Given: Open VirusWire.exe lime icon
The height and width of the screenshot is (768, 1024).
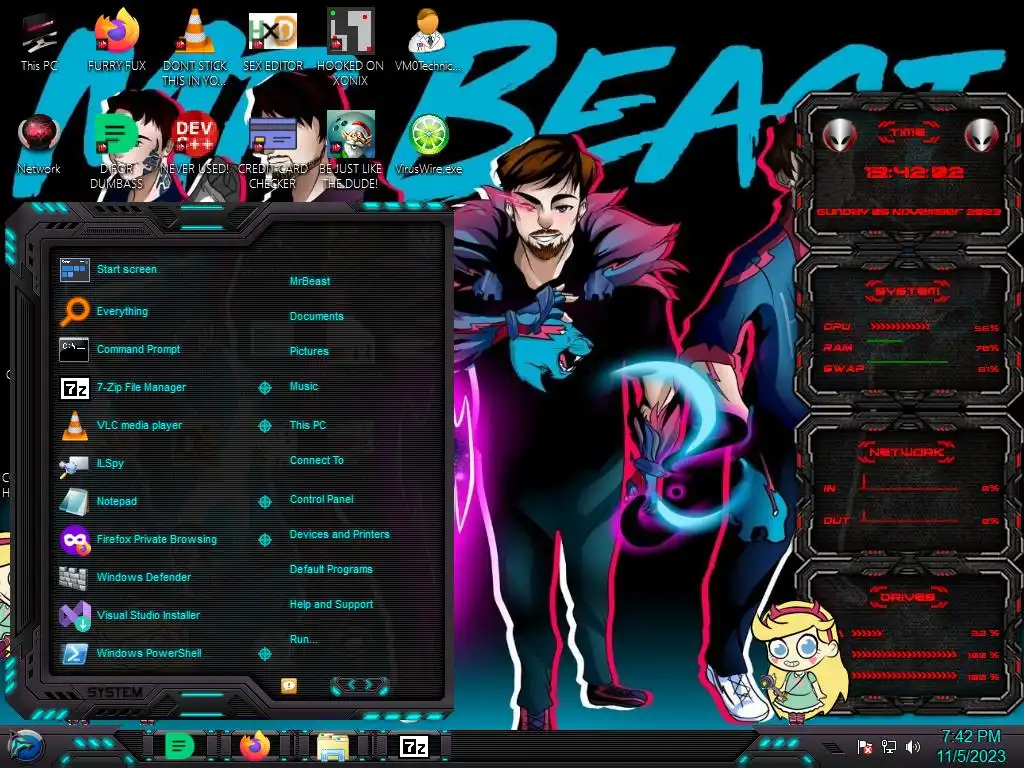Looking at the screenshot, I should pos(428,145).
